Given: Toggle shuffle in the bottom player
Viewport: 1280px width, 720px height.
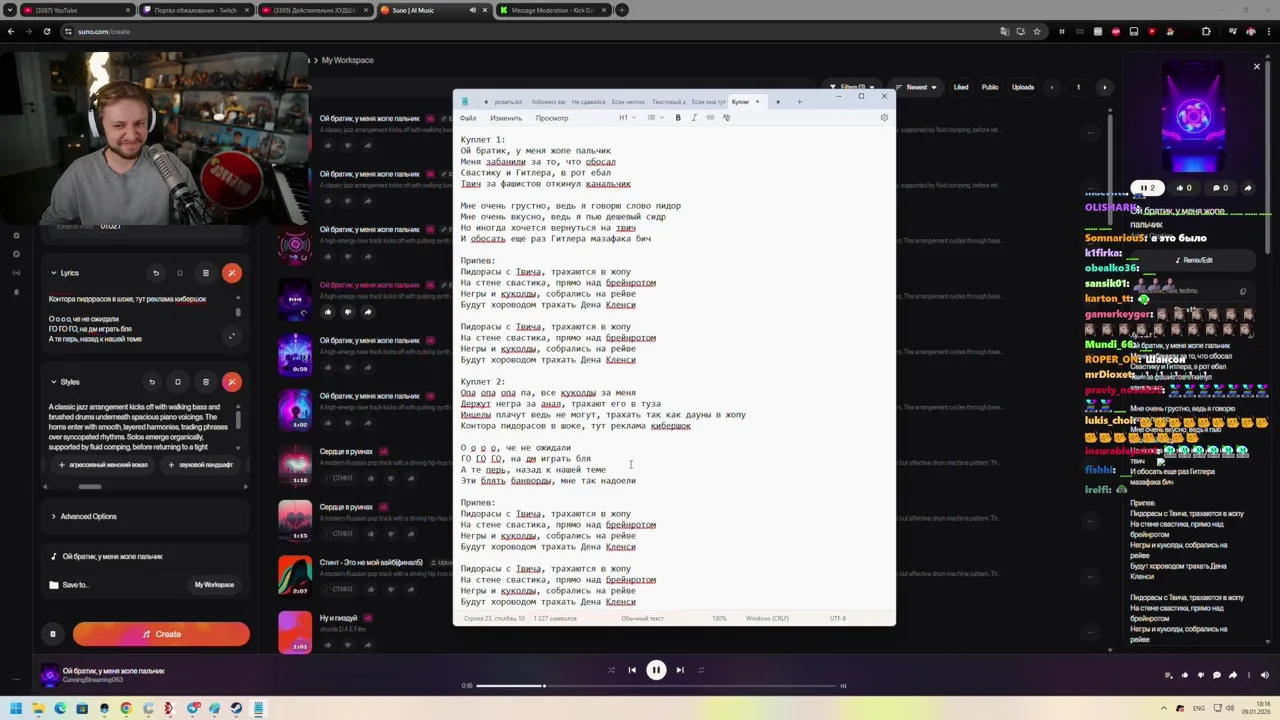Looking at the screenshot, I should pyautogui.click(x=611, y=670).
